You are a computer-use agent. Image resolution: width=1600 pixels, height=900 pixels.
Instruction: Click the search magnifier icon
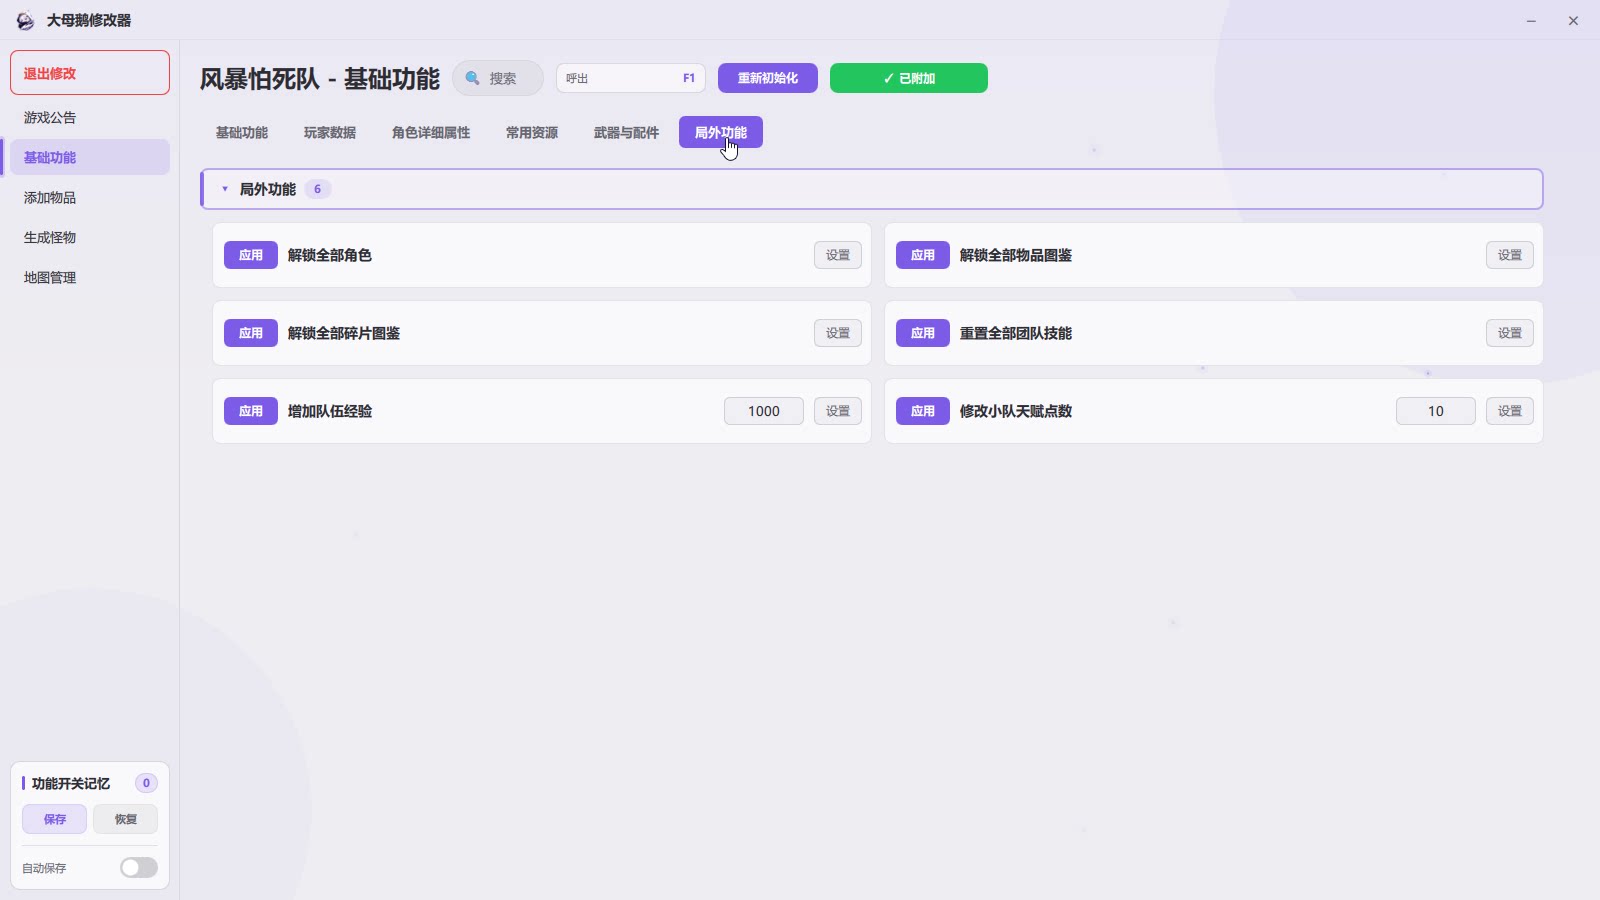pos(473,78)
